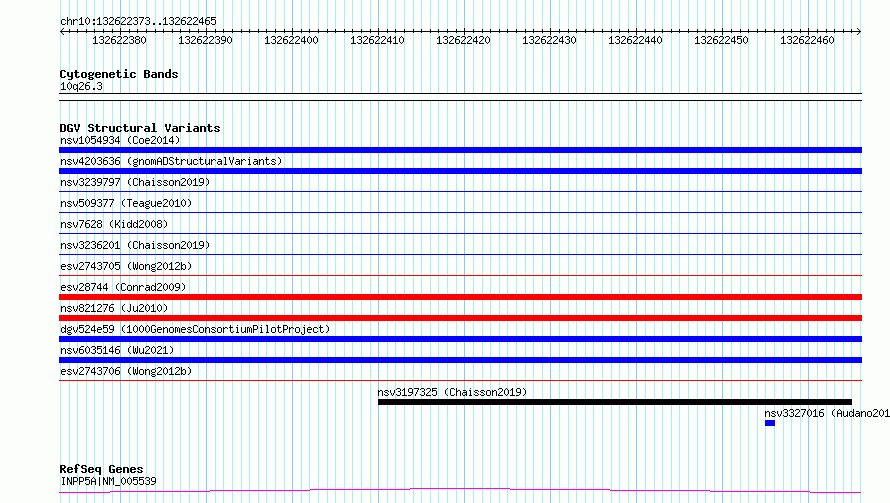Click the chr10:132622373..132622465 region label

click(138, 21)
